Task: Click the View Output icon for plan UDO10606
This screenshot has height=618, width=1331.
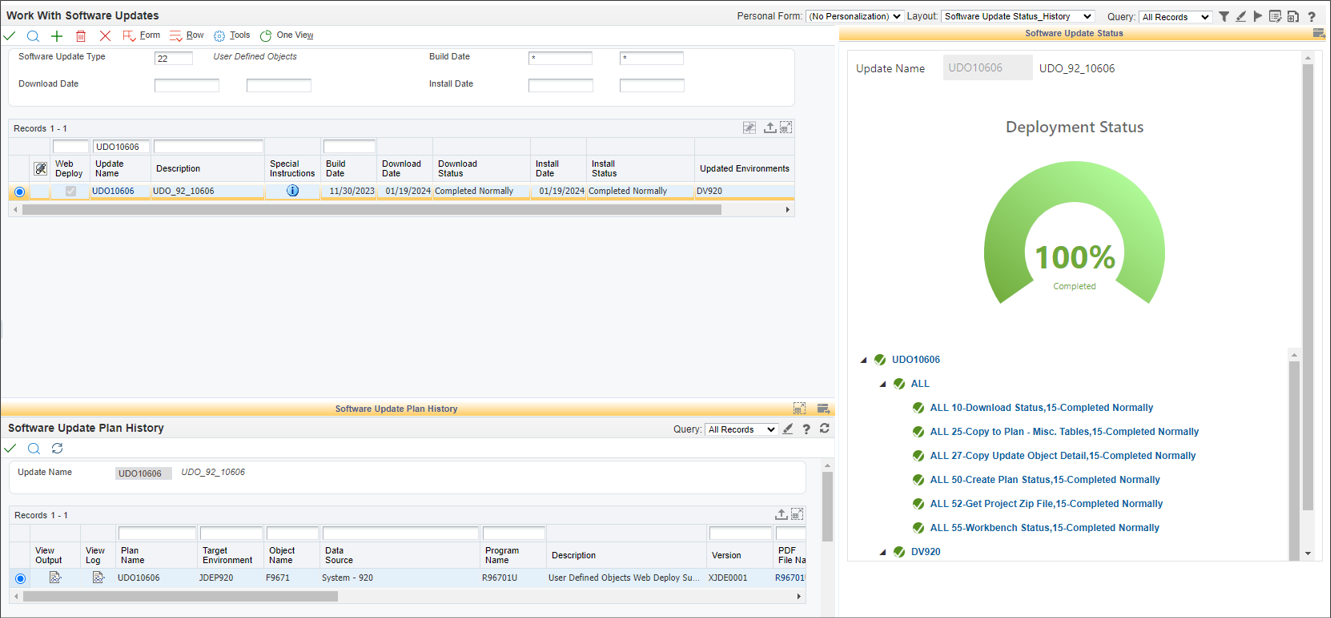Action: click(x=55, y=577)
